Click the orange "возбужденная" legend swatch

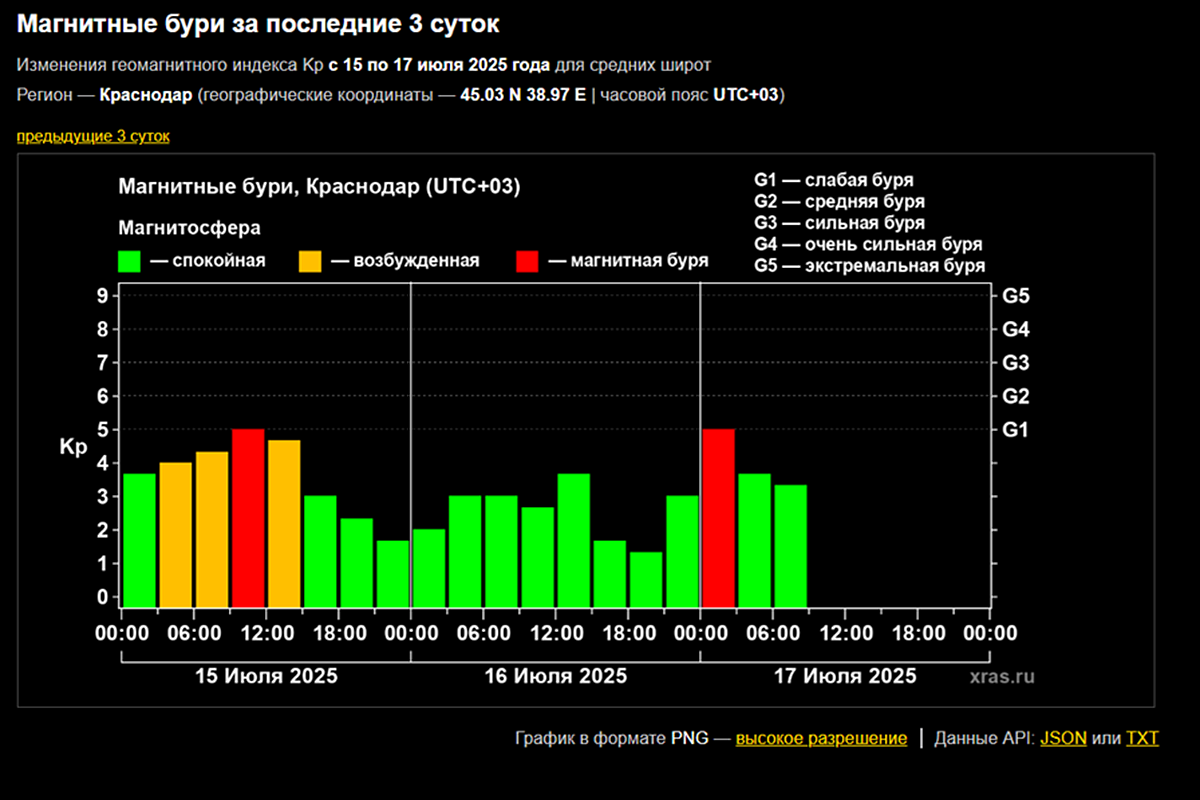click(310, 261)
